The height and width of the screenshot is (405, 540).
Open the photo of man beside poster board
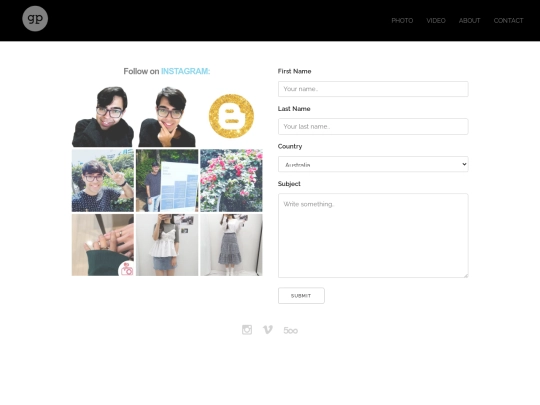167,180
